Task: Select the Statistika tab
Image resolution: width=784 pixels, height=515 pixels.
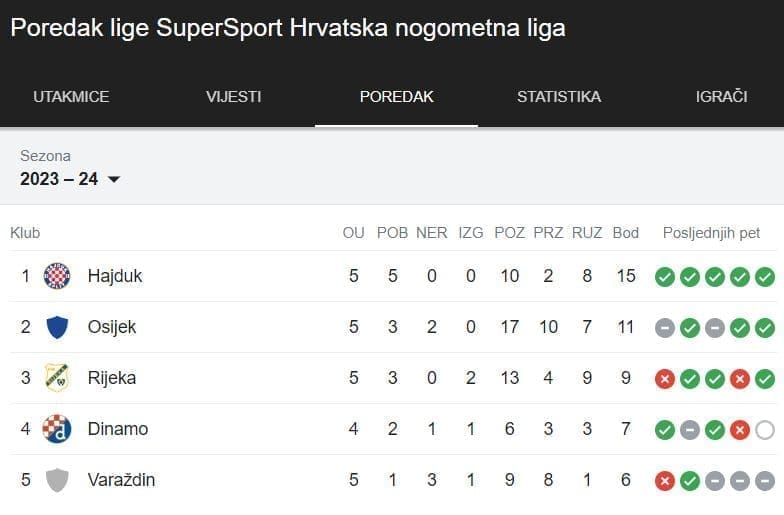Action: (559, 97)
